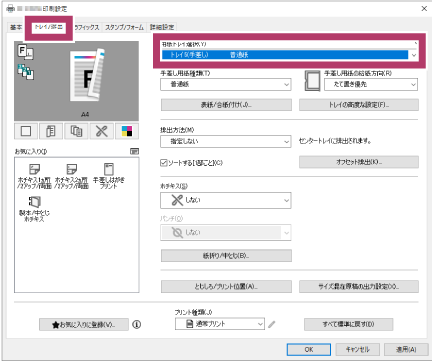Open the paper tray selection dropdown
Image resolution: width=432 pixels, height=362 pixels.
click(x=289, y=55)
